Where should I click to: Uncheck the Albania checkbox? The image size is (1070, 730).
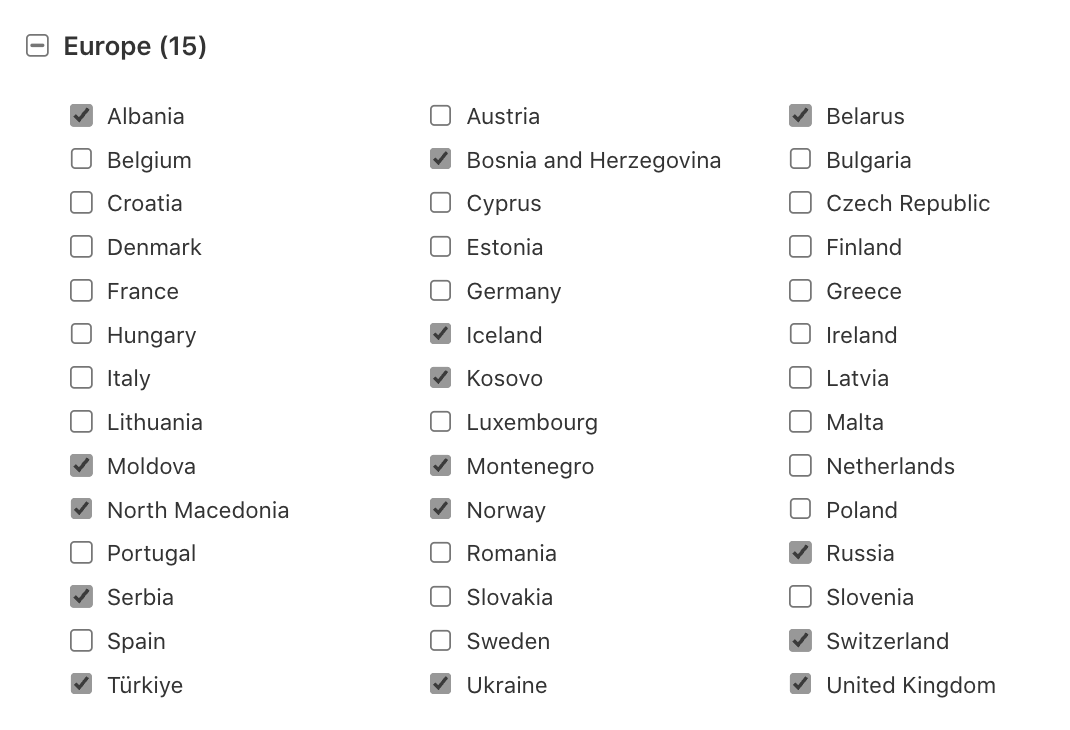point(82,116)
